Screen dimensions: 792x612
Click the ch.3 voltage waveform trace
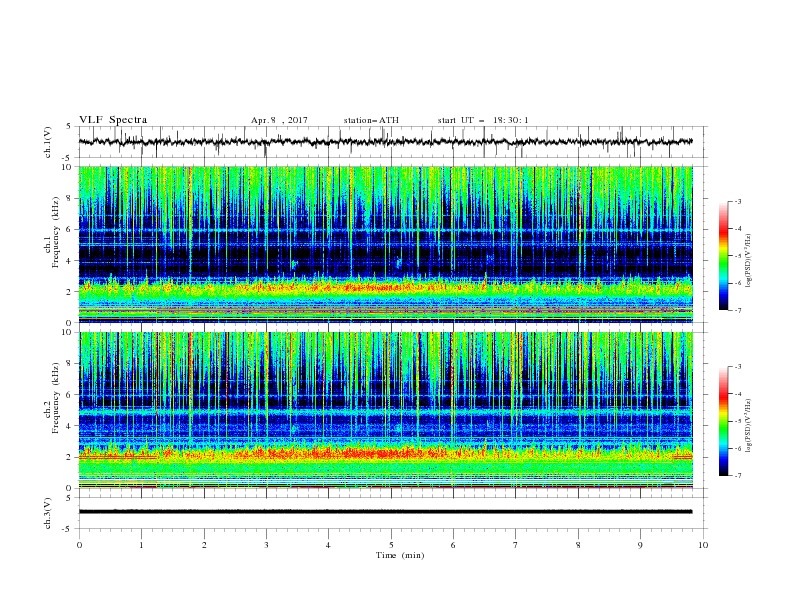385,512
